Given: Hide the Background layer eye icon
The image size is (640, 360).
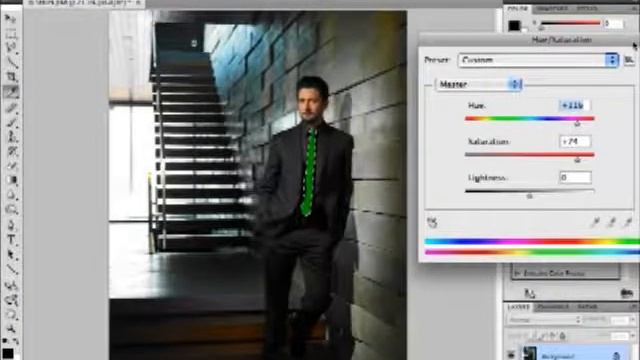Looking at the screenshot, I should point(511,354).
